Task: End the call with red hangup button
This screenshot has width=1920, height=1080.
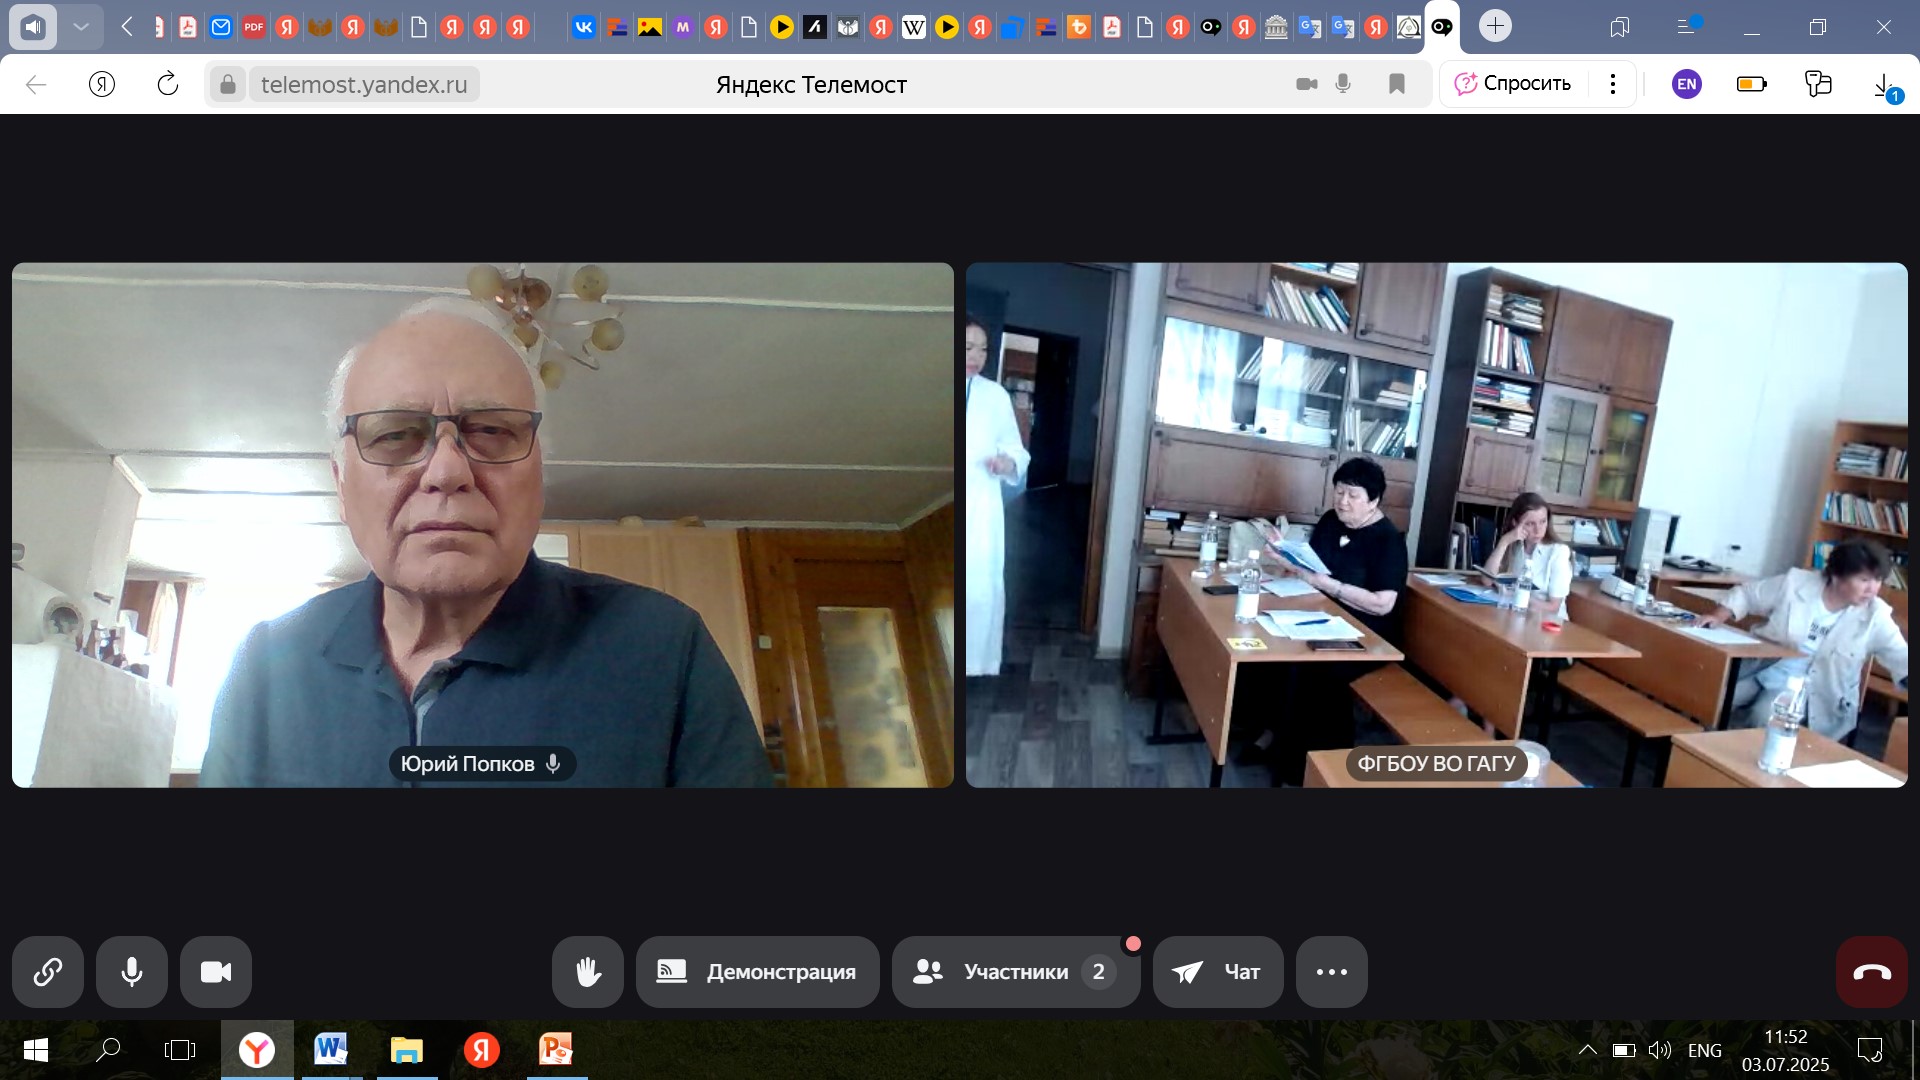Action: pyautogui.click(x=1871, y=971)
